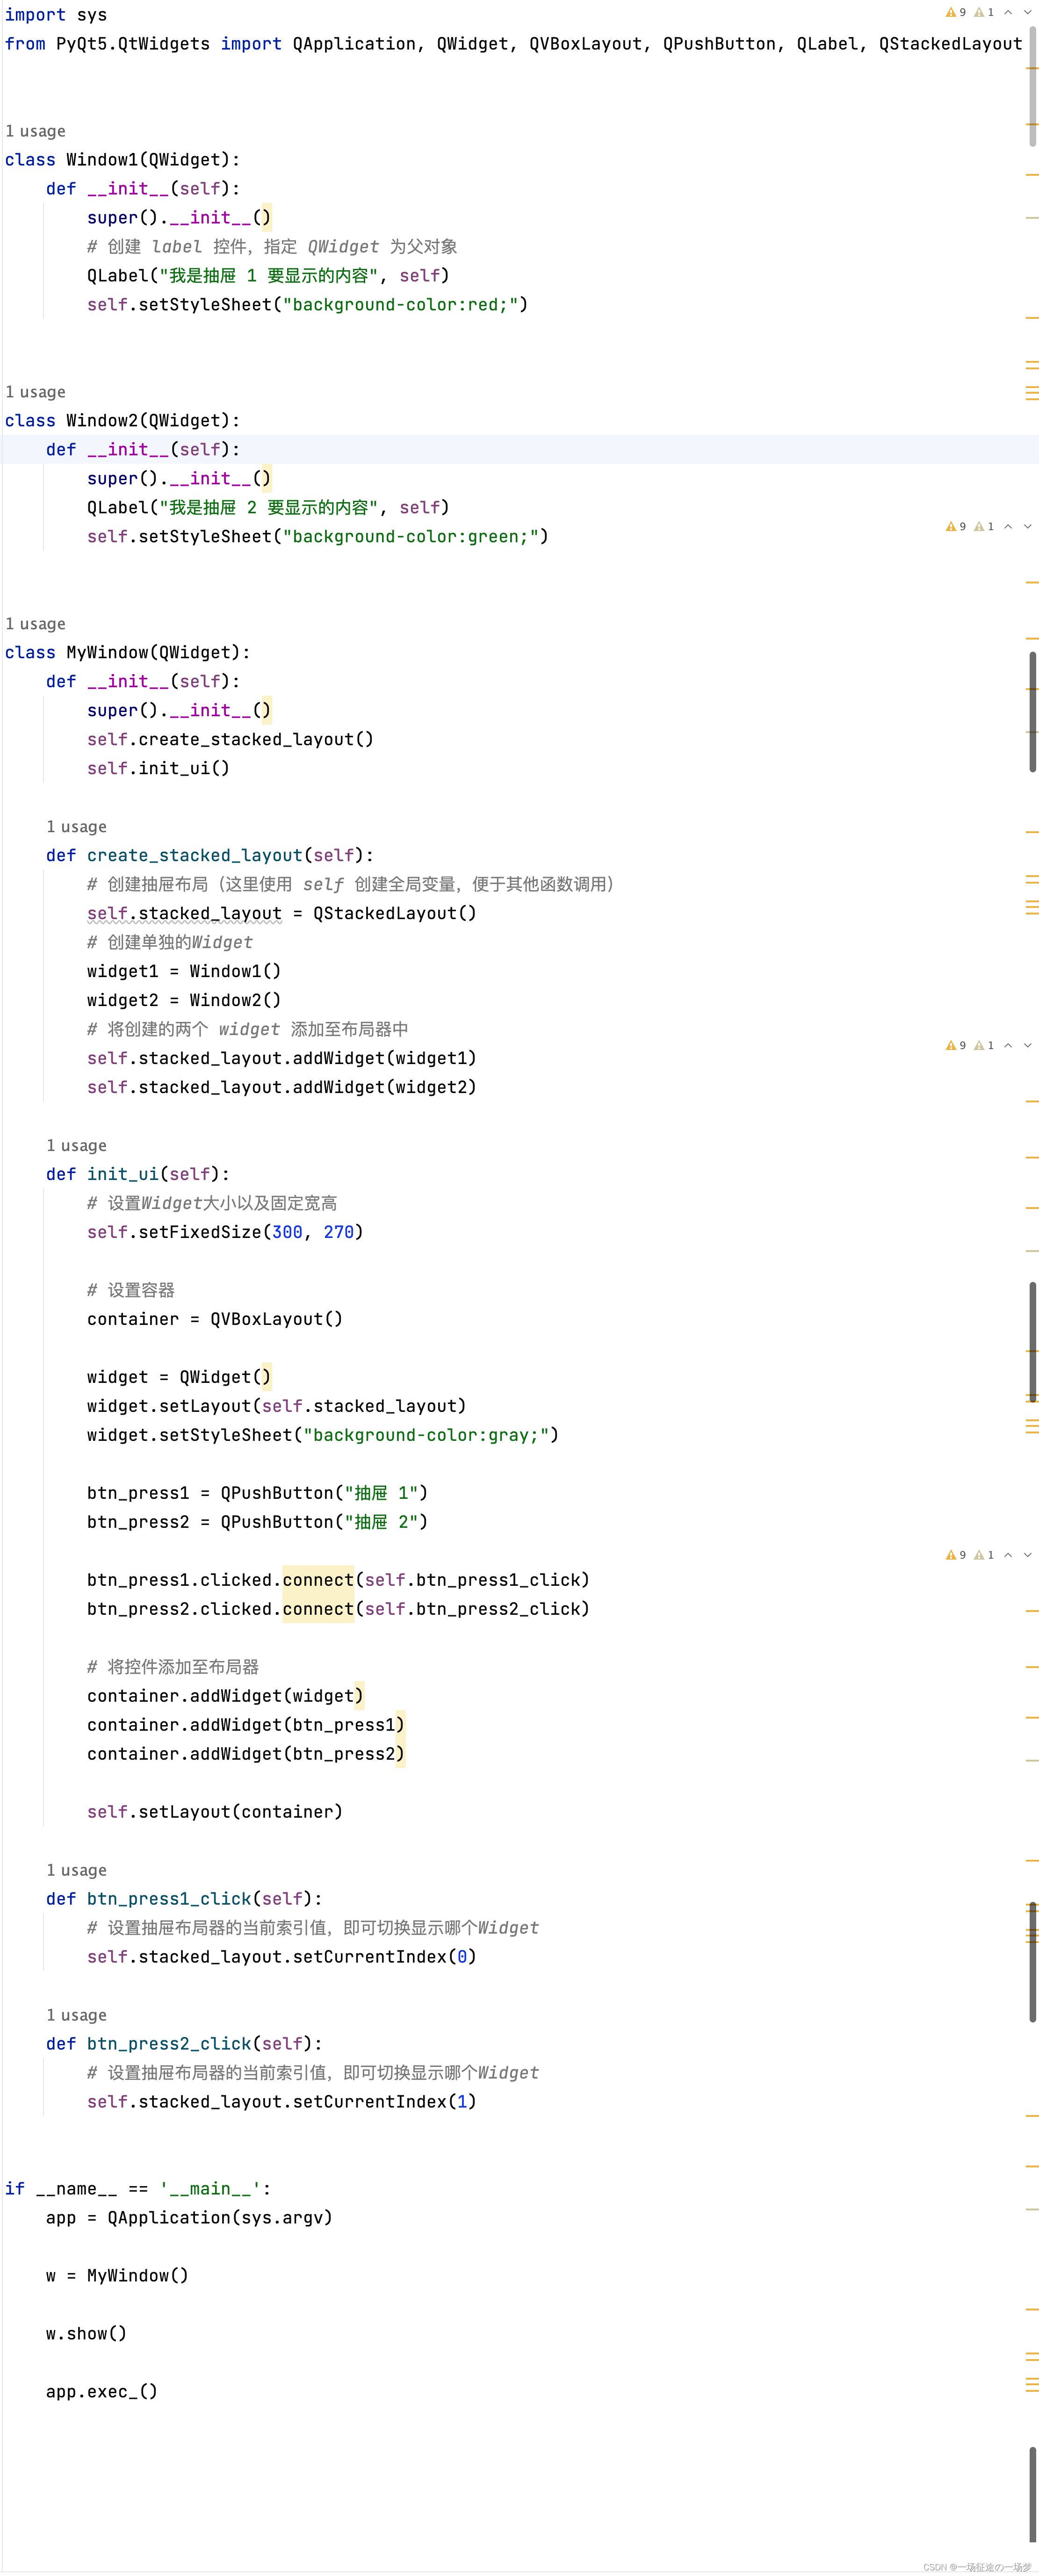Click 'def init_ui(self):' definition
This screenshot has width=1039, height=2576.
pos(138,1175)
